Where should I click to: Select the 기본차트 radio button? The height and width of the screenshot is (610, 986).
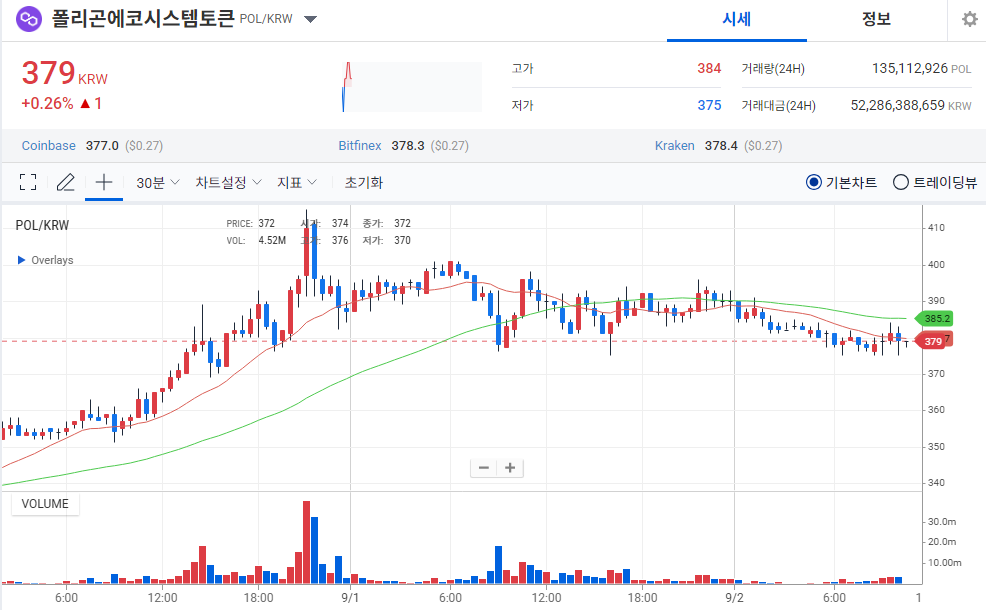[x=813, y=182]
